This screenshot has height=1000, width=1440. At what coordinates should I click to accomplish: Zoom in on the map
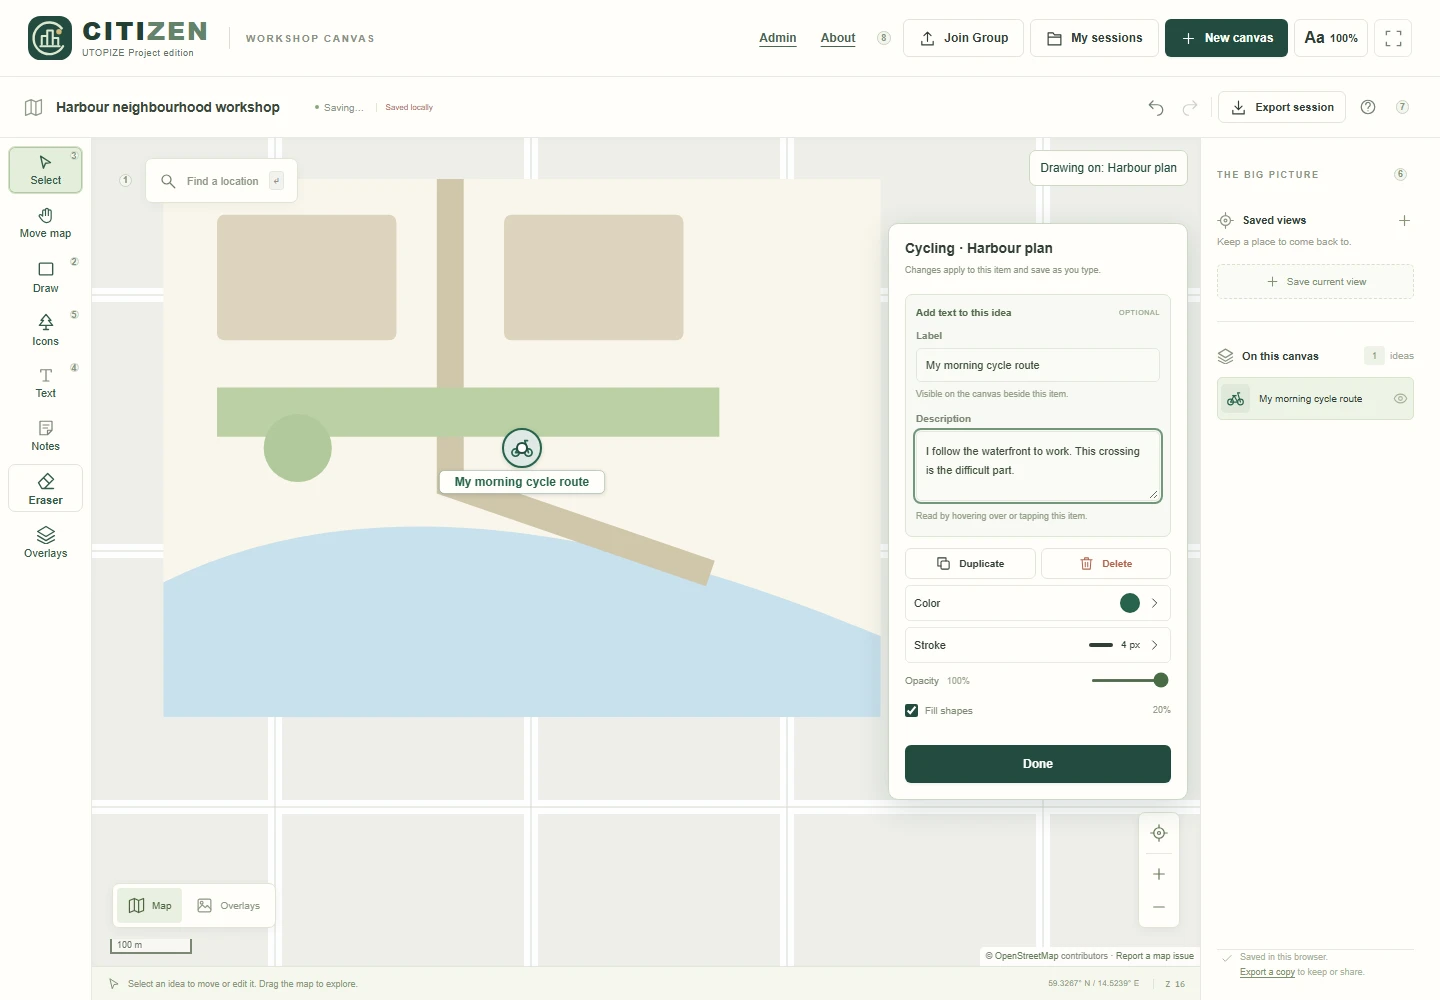coord(1159,874)
